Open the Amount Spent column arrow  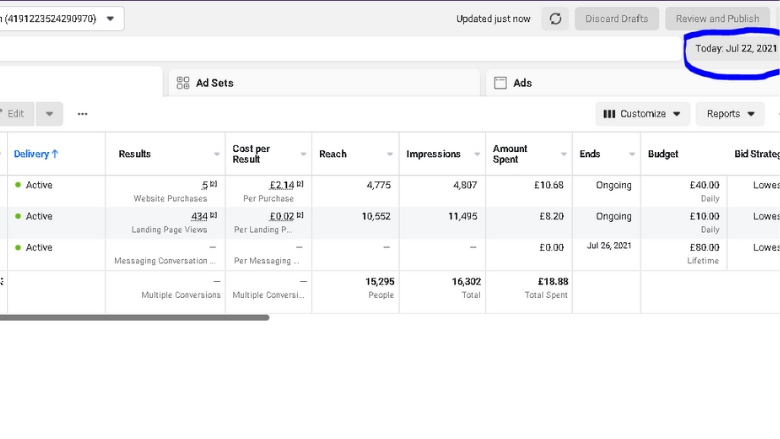(x=563, y=154)
